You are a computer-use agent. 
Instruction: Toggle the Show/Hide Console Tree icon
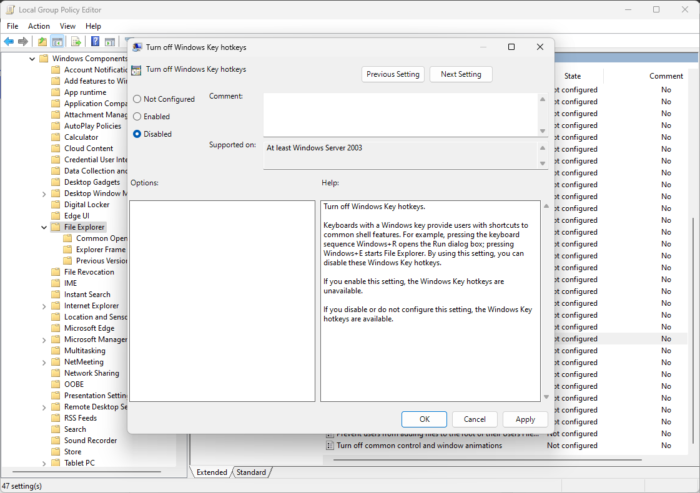click(x=57, y=42)
